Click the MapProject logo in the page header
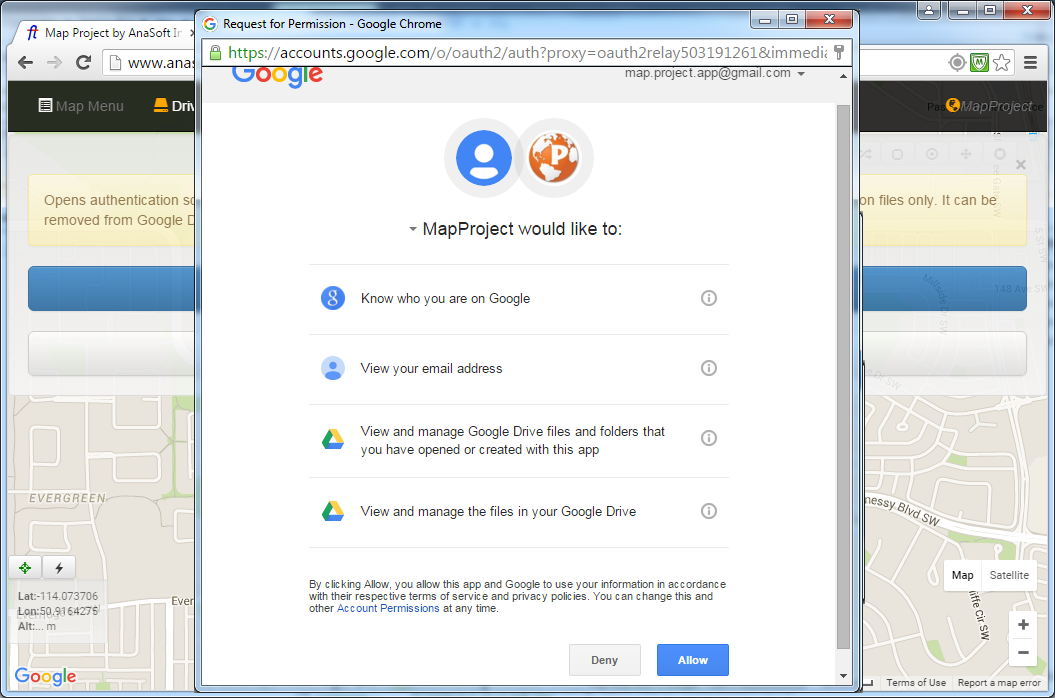 pyautogui.click(x=988, y=106)
